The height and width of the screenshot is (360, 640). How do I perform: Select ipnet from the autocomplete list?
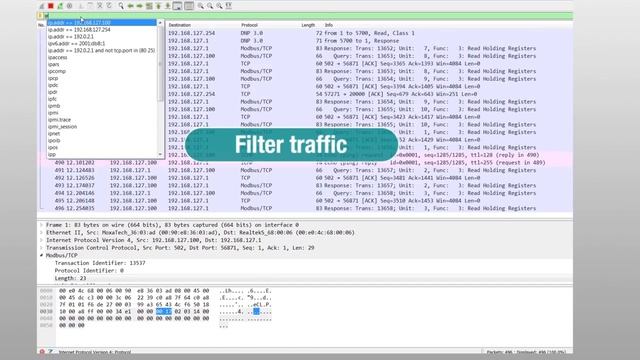point(102,133)
